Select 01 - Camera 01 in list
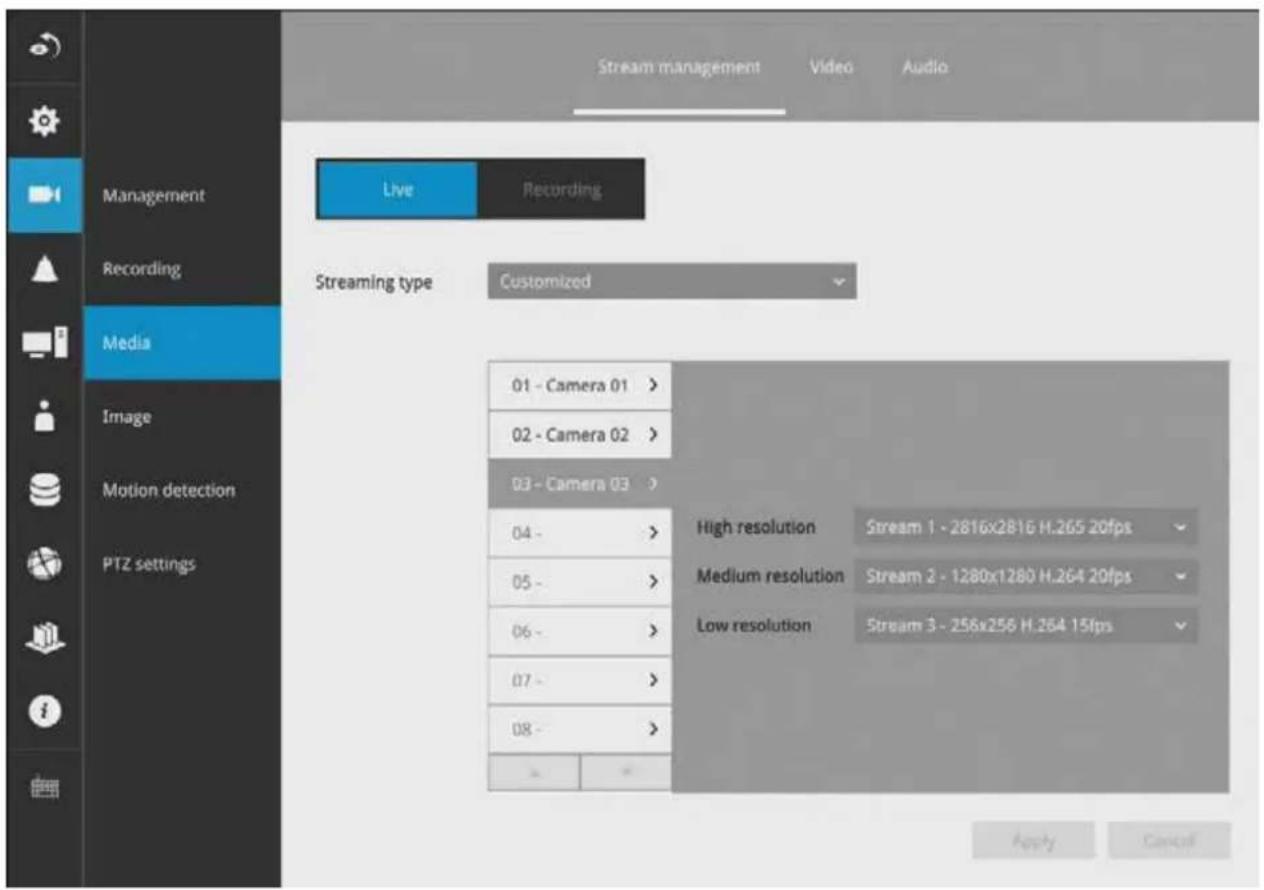 coord(579,386)
